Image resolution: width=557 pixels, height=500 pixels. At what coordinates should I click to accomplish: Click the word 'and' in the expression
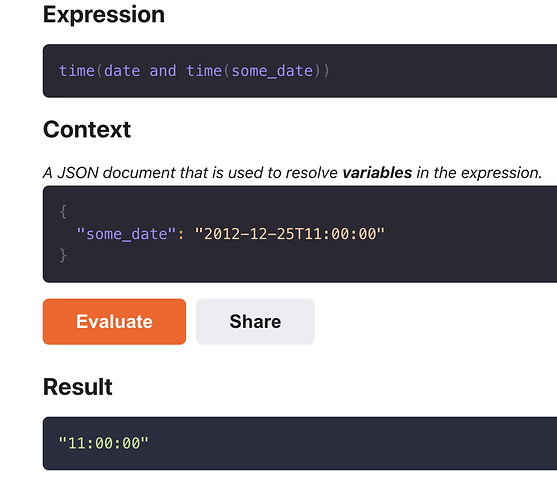[163, 71]
